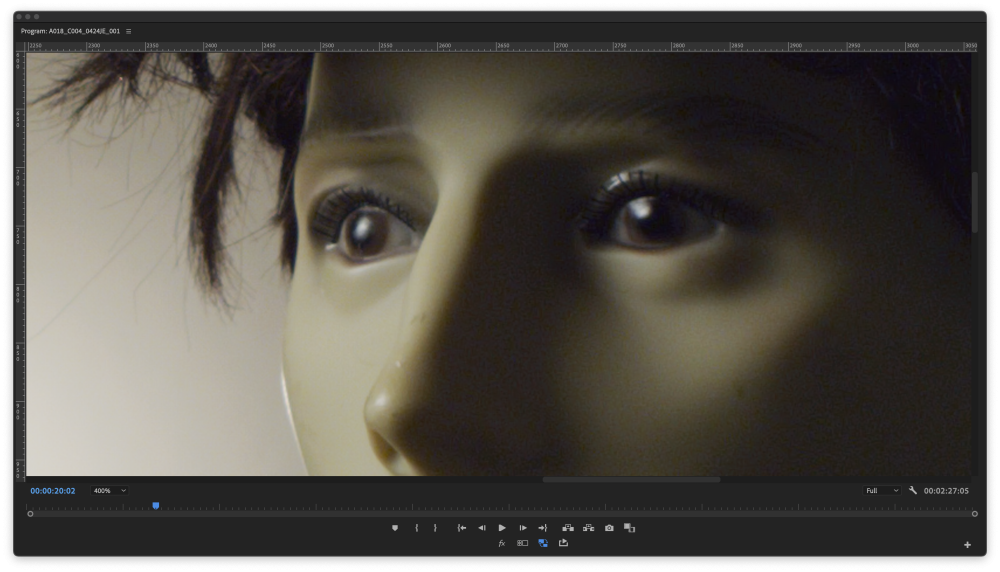
Task: Toggle the blue highlighted transport button
Action: tap(543, 544)
